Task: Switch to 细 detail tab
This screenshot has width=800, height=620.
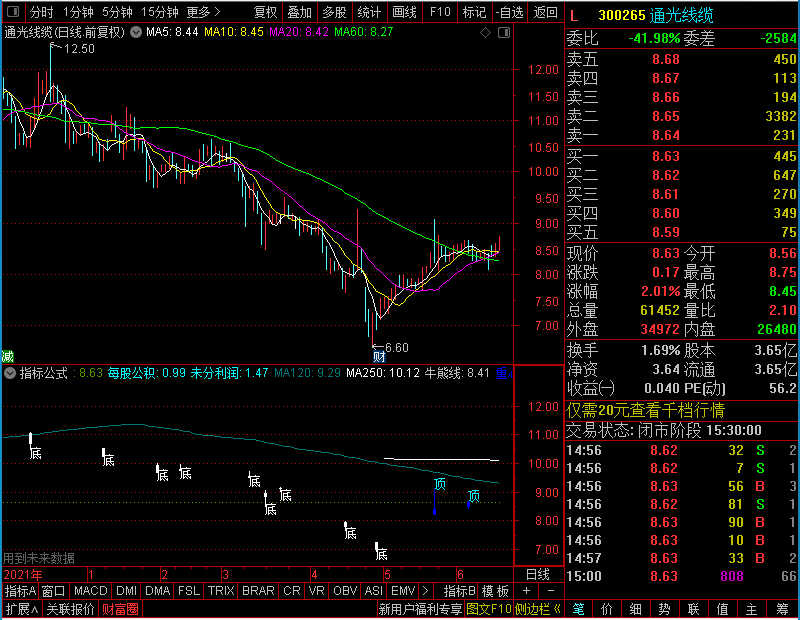Action: [x=635, y=609]
